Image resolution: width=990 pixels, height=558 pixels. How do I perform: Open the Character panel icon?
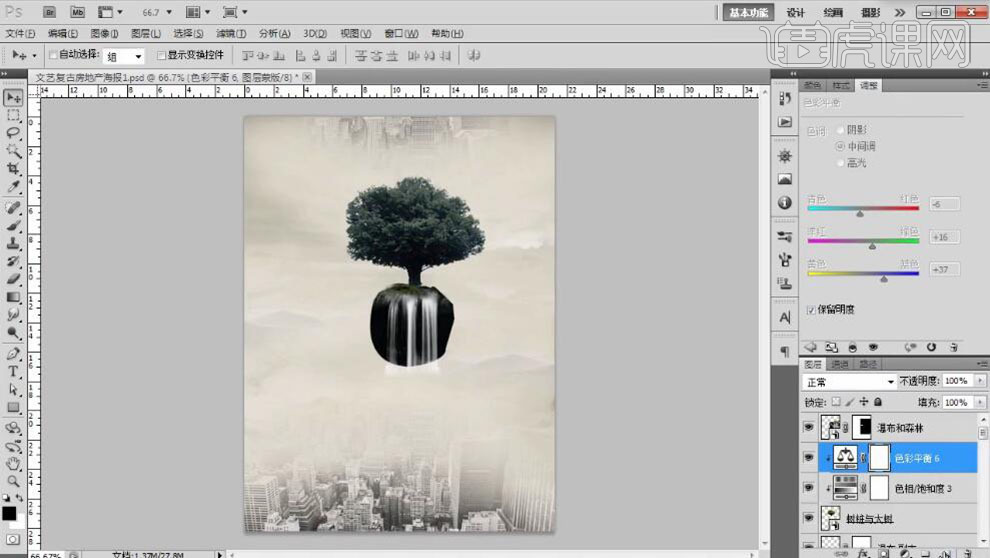pos(785,317)
